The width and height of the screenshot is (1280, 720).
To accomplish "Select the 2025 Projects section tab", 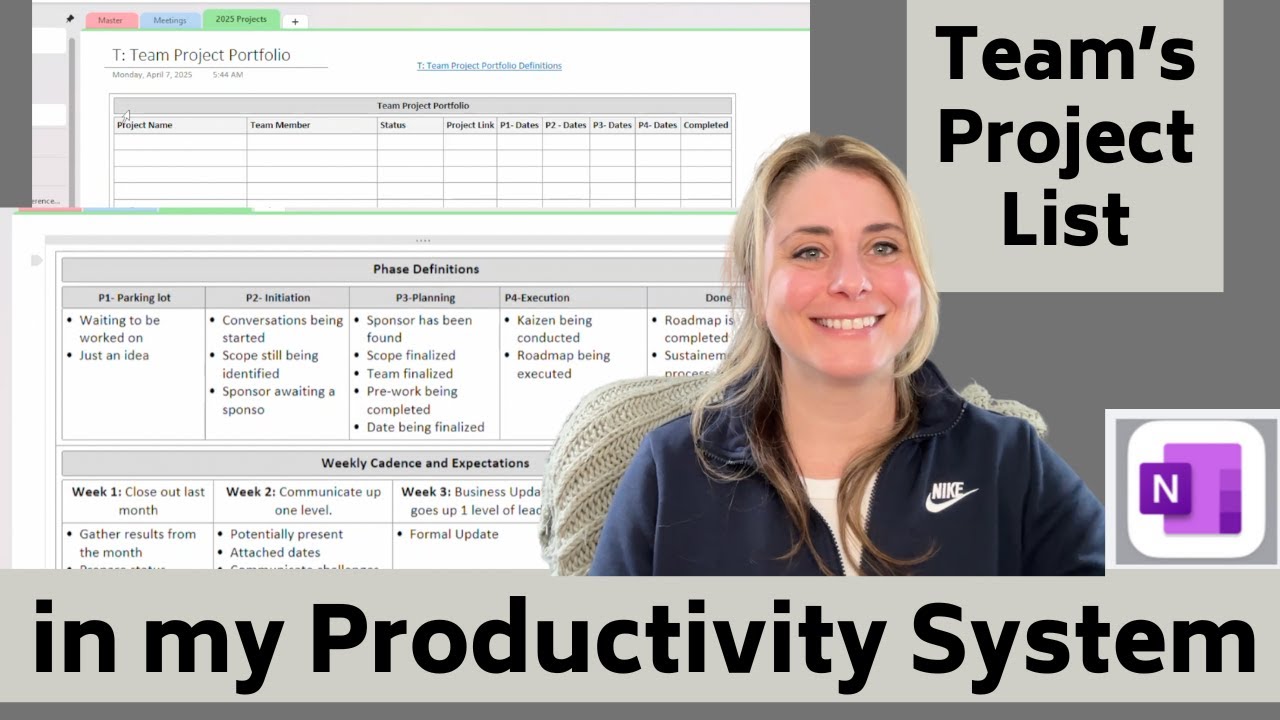I will coord(241,19).
